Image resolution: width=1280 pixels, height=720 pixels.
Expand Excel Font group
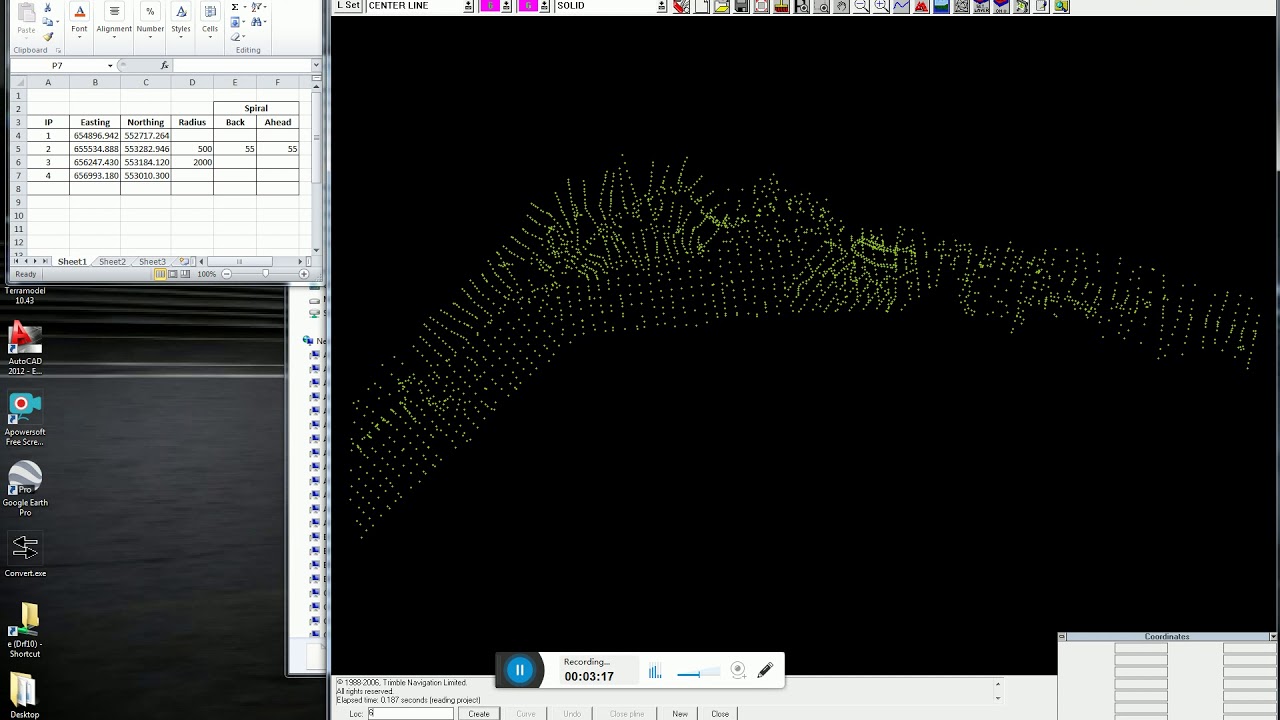tap(79, 20)
